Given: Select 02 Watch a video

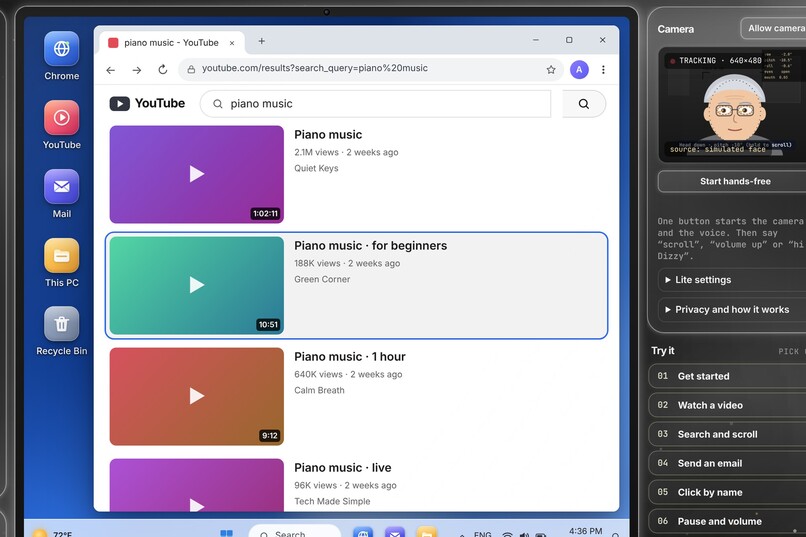Looking at the screenshot, I should coord(727,405).
